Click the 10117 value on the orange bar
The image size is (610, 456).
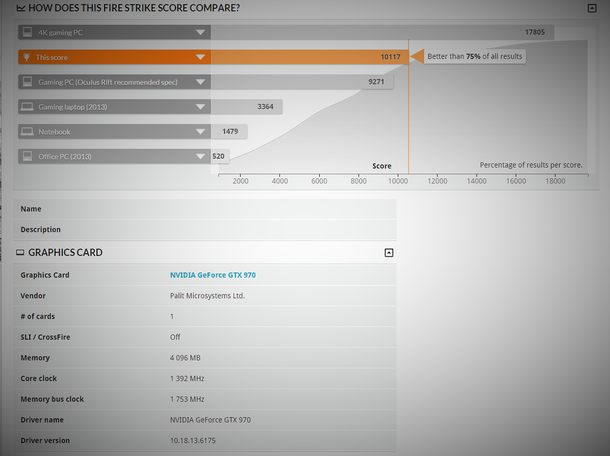390,57
